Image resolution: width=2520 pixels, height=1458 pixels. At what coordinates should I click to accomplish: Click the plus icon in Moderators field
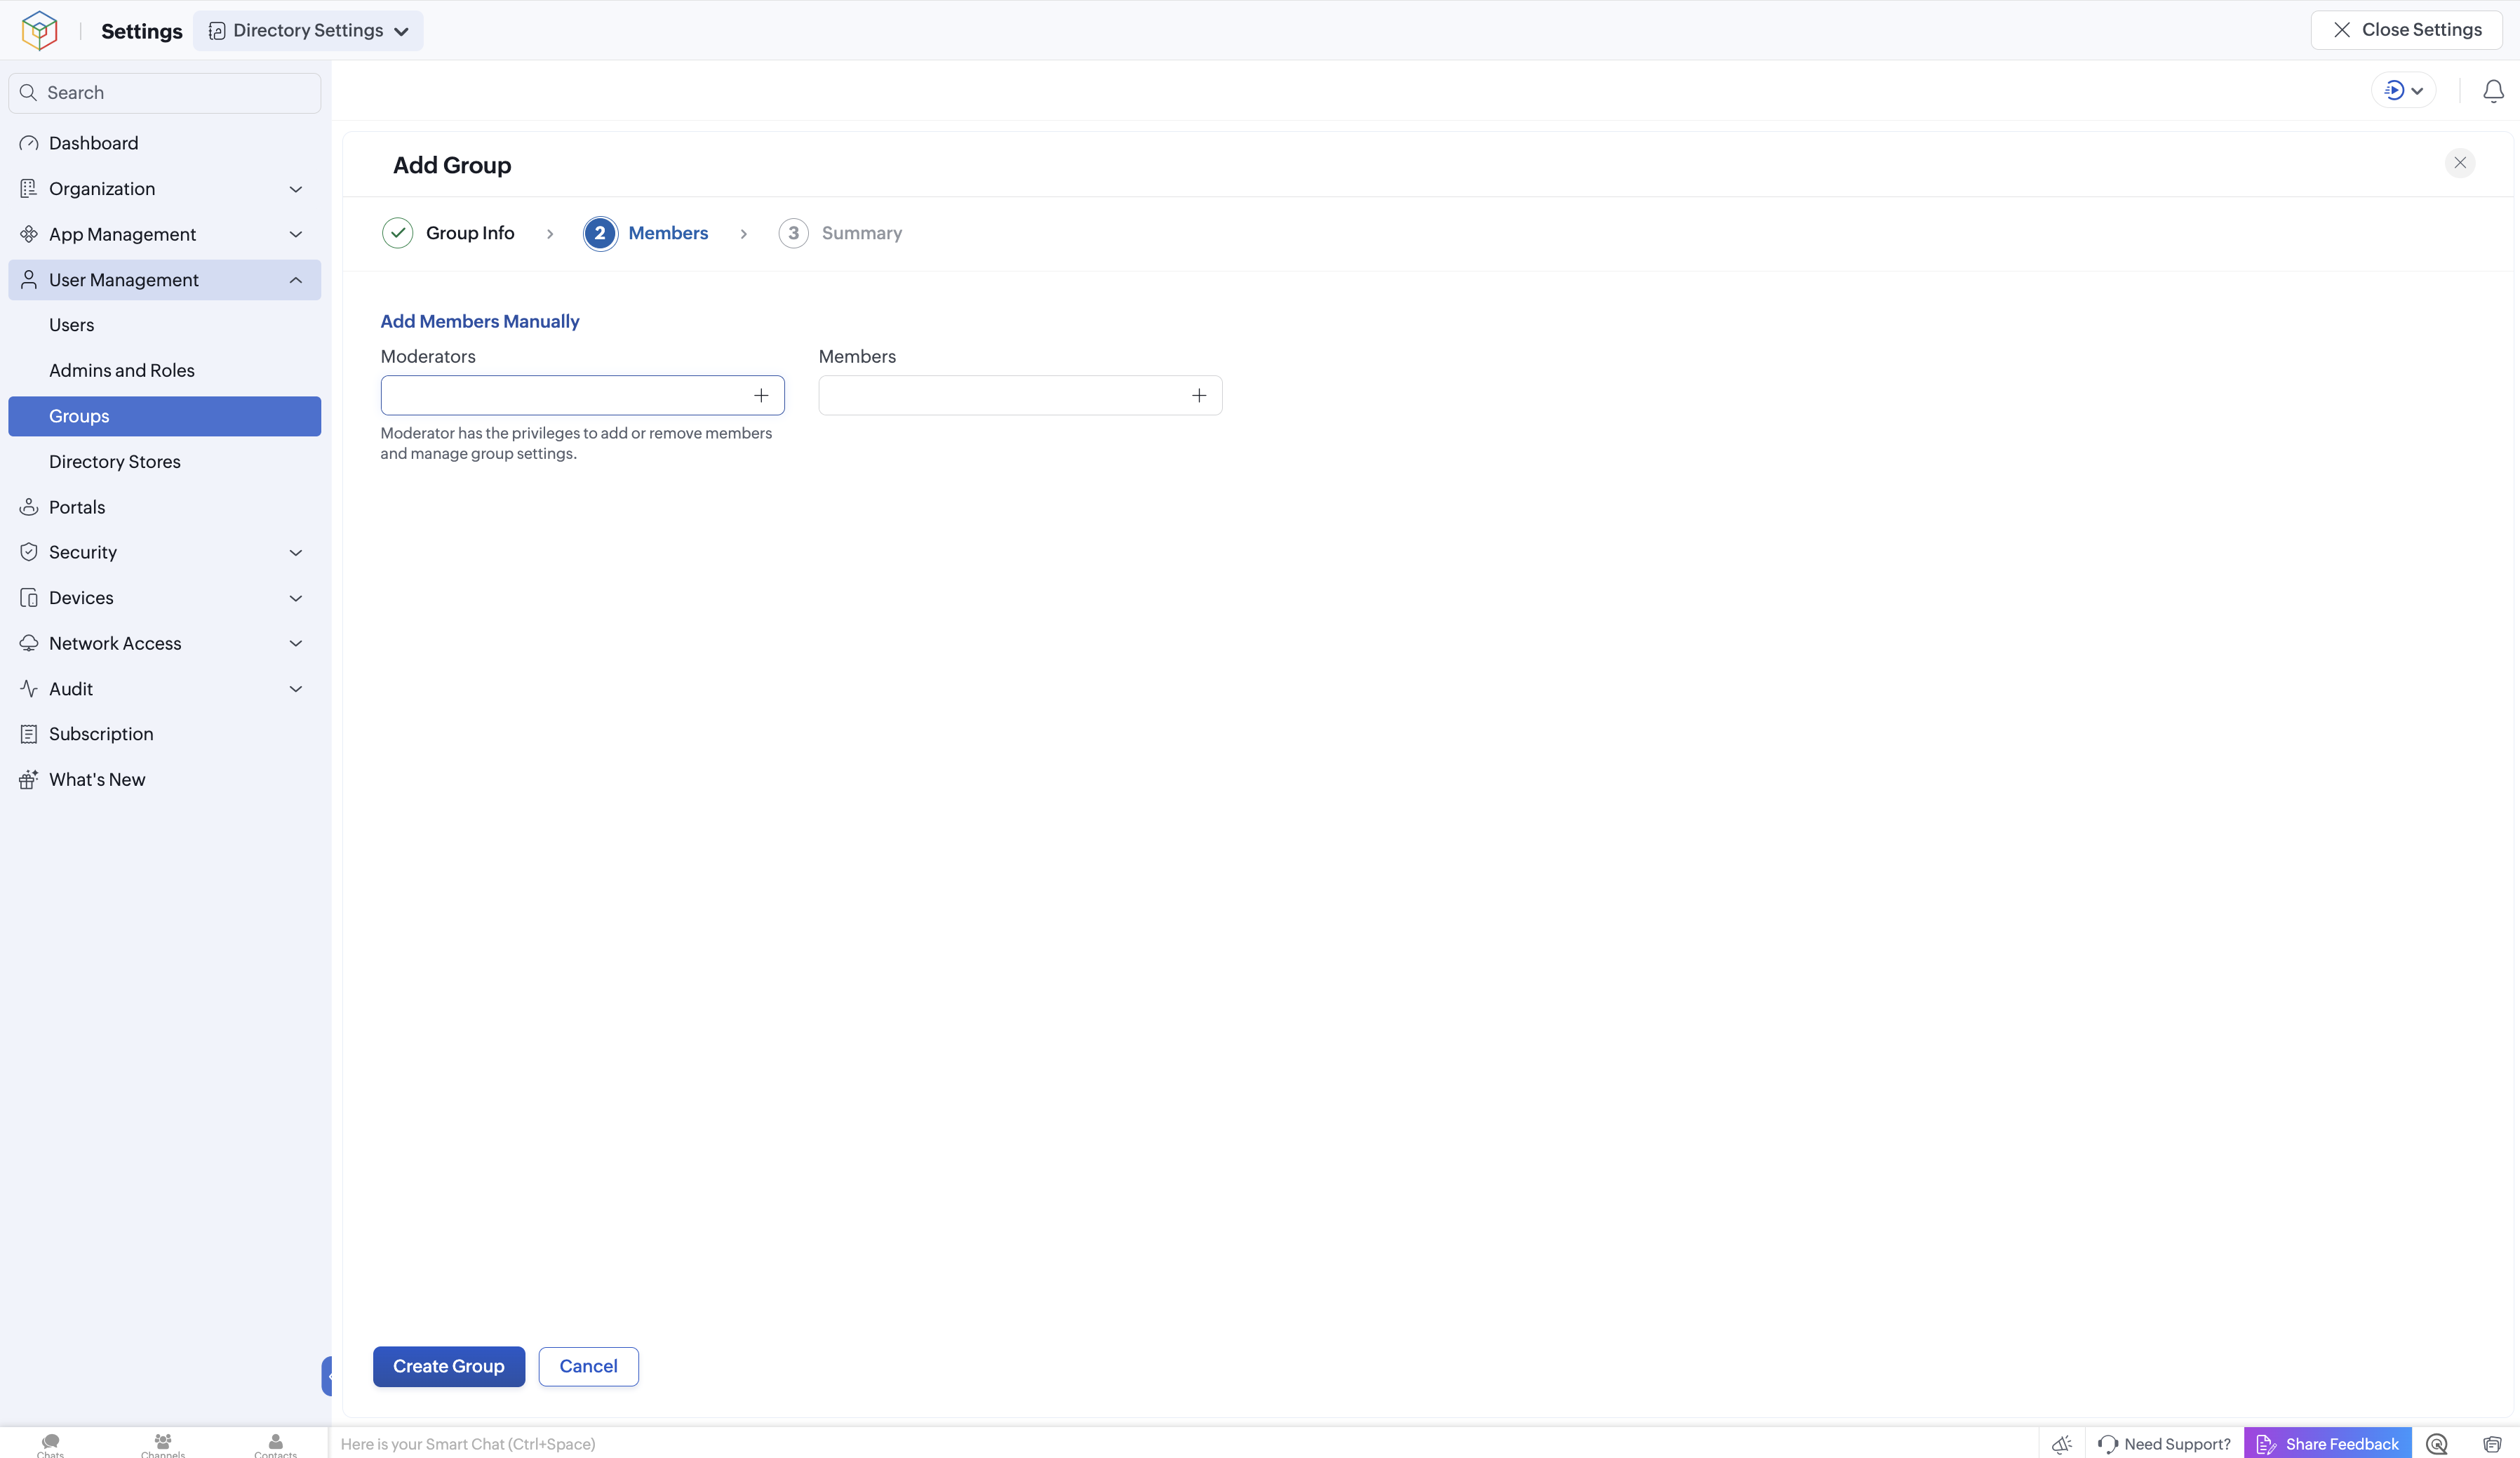761,396
